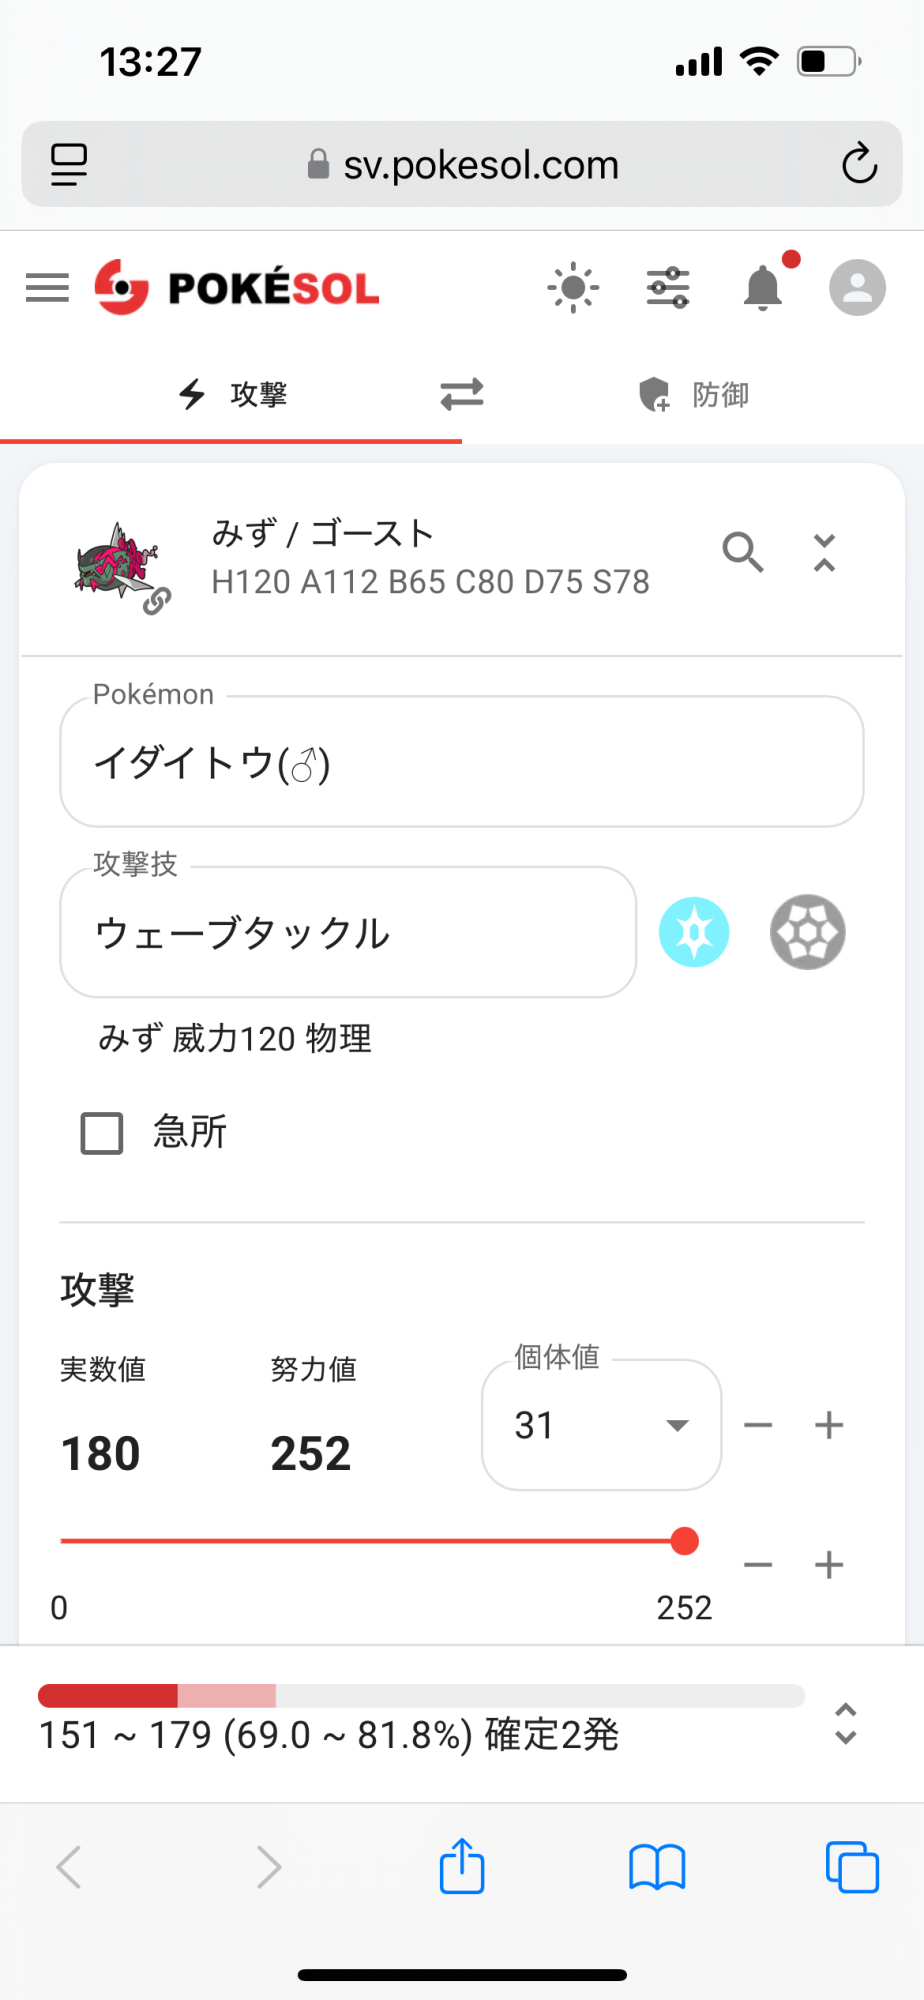
Task: Click the 努力値 slider handle
Action: click(685, 1541)
